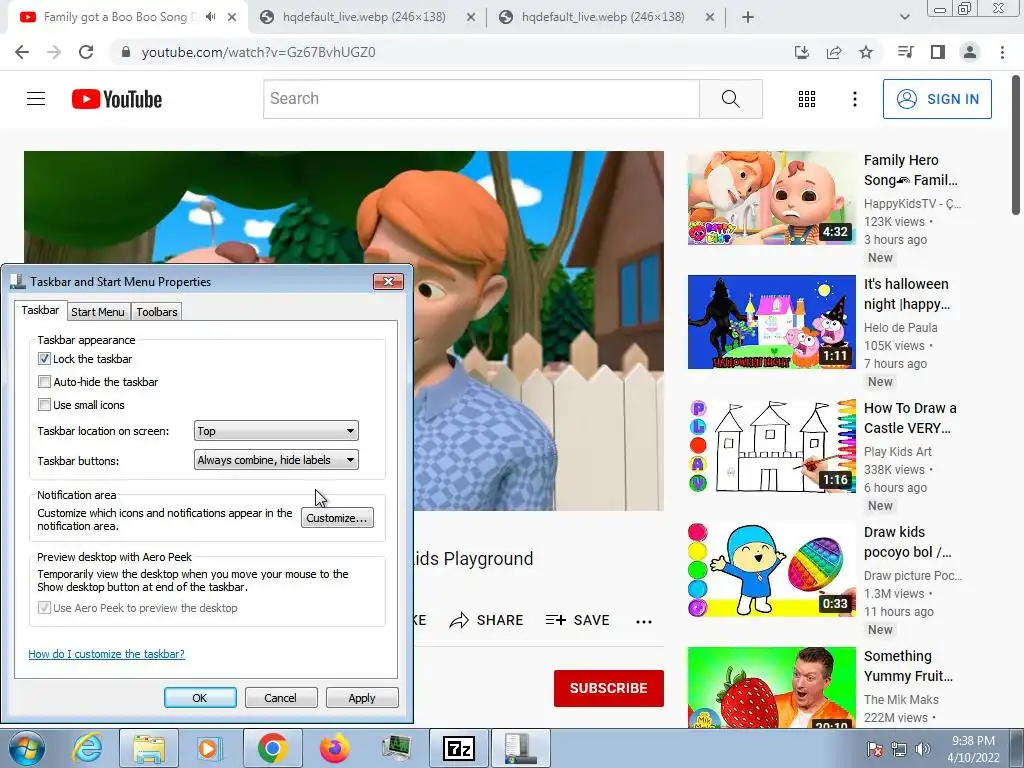Open Chrome's three-dot menu

click(x=1002, y=52)
